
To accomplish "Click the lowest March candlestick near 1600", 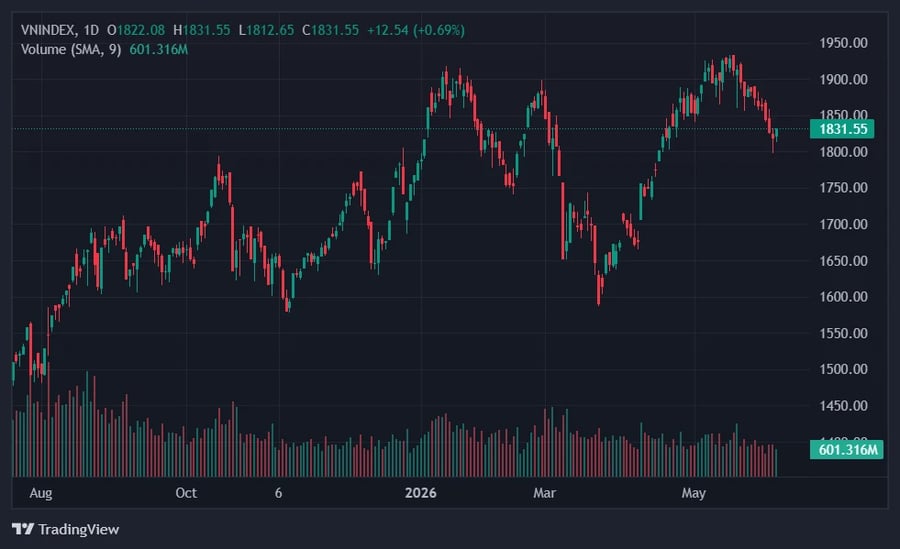I will pos(599,290).
